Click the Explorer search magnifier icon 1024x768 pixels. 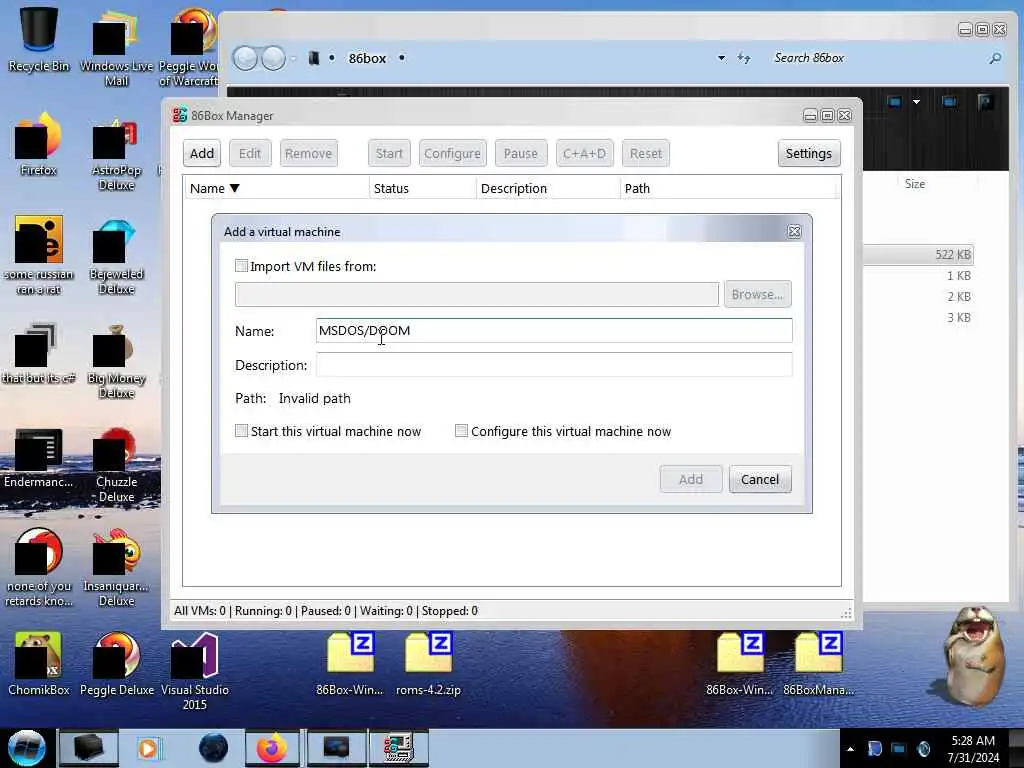995,58
